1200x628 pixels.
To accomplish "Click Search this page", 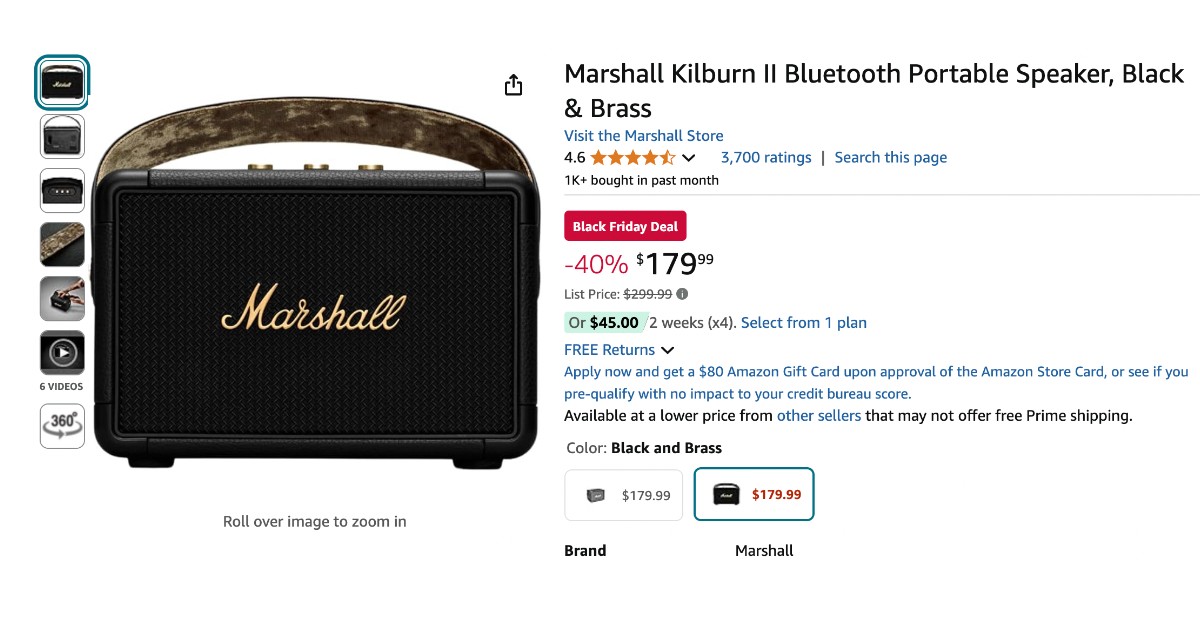I will (891, 157).
